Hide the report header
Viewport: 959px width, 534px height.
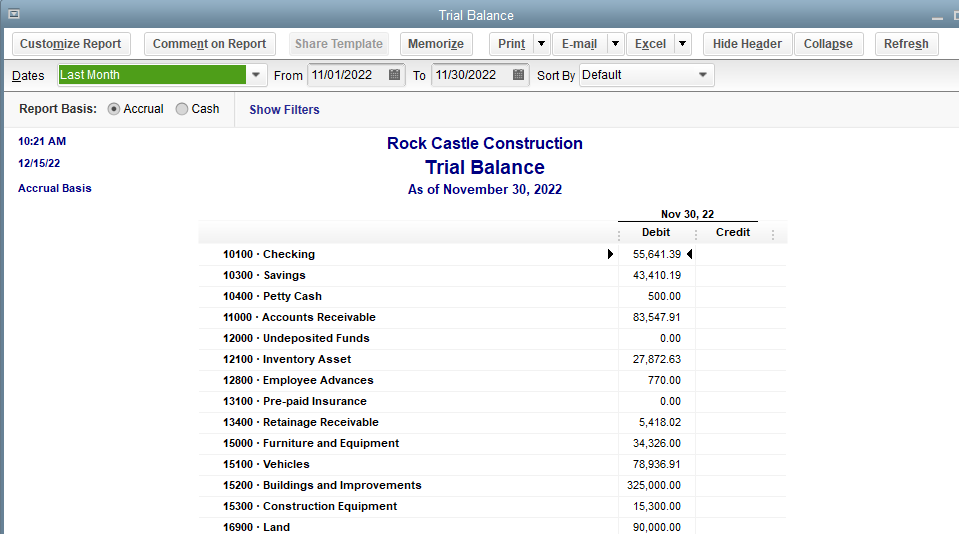(x=747, y=44)
